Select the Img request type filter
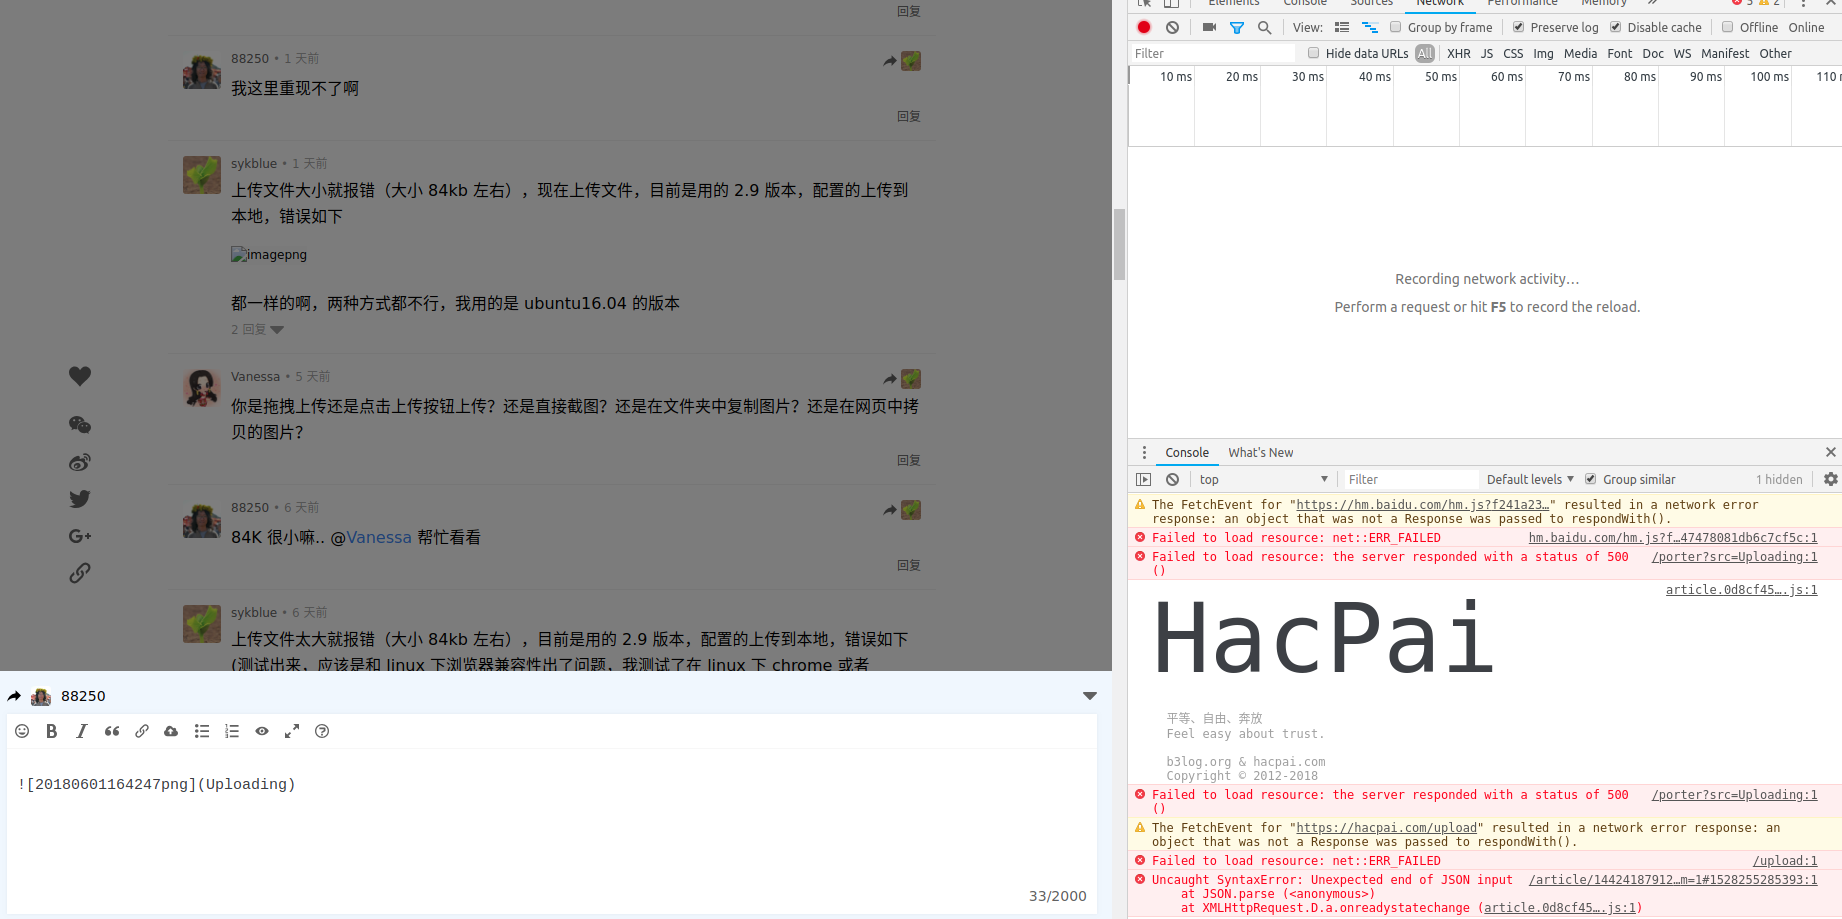 click(x=1543, y=53)
